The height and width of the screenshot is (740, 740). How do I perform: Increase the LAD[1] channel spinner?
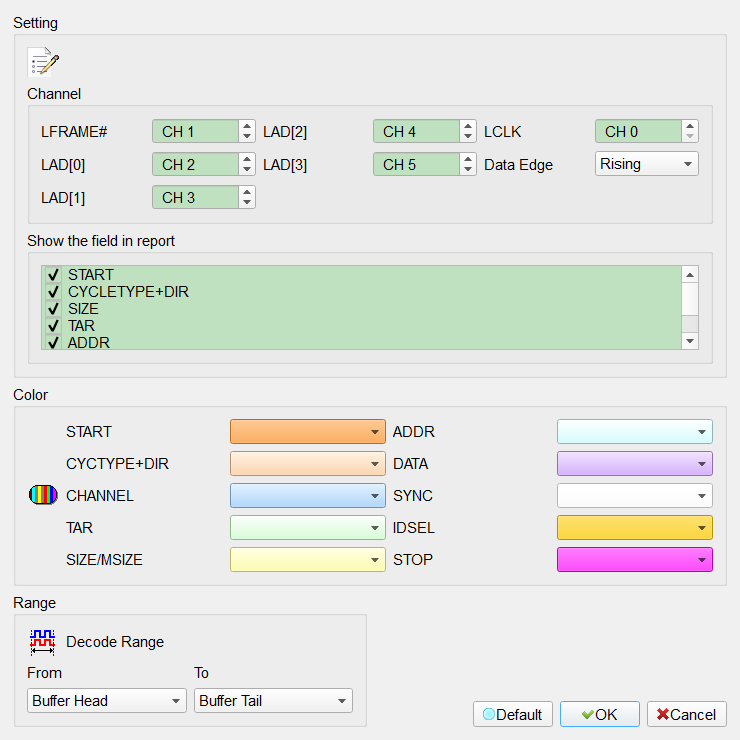(x=247, y=192)
